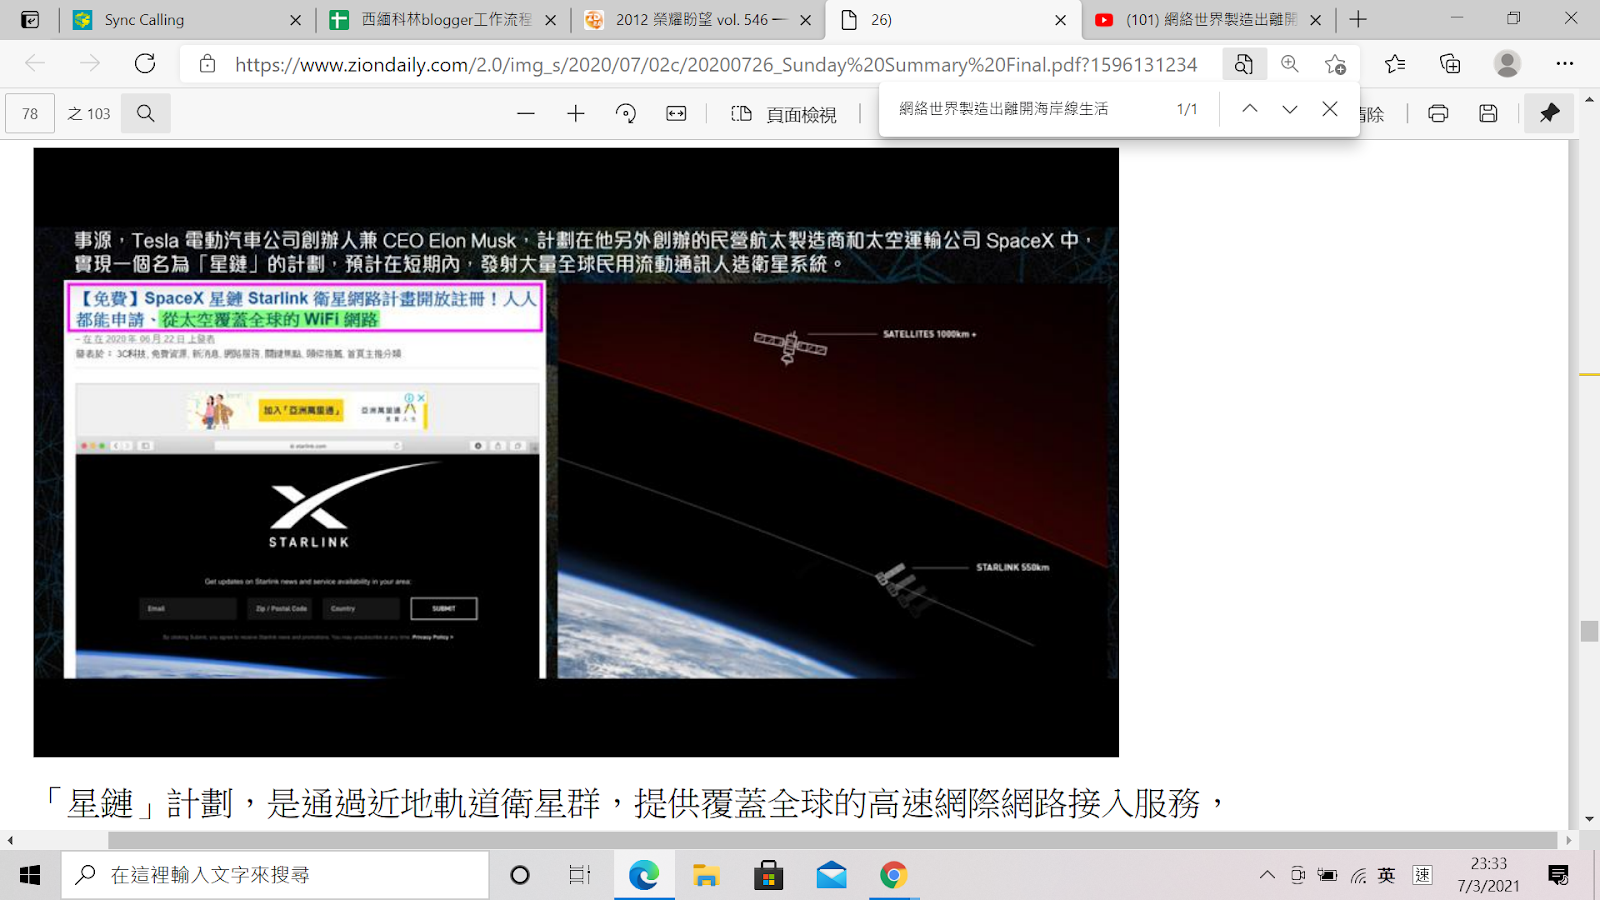Switch to the 2012 榮耀盼望 vol. 546 tab
Image resolution: width=1600 pixels, height=900 pixels.
tap(698, 19)
